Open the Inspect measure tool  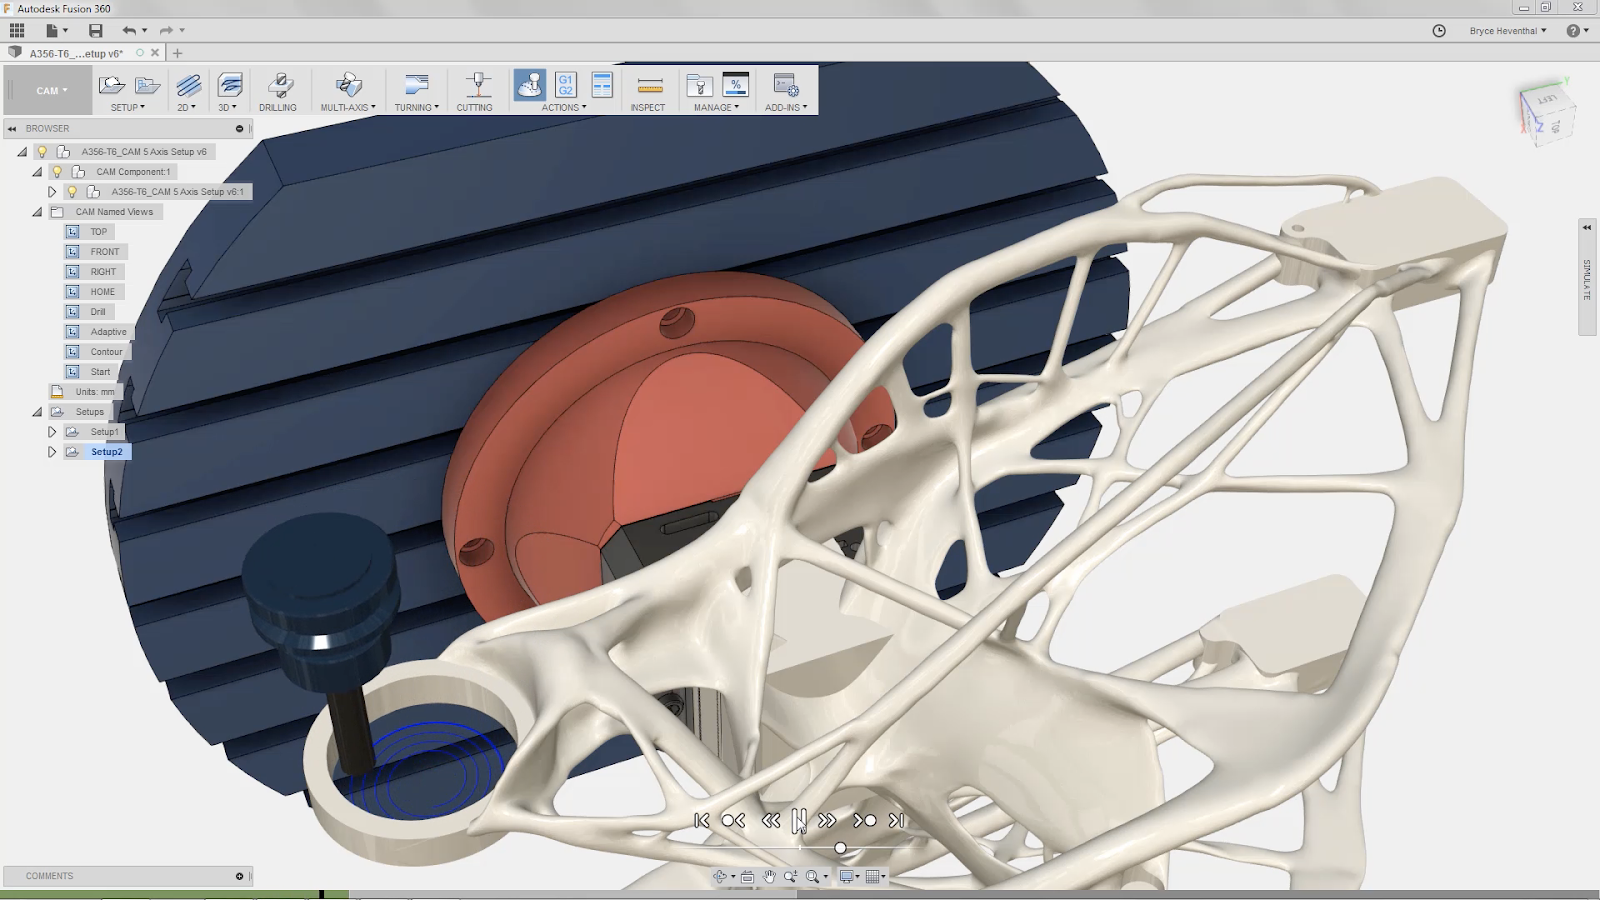coord(649,86)
